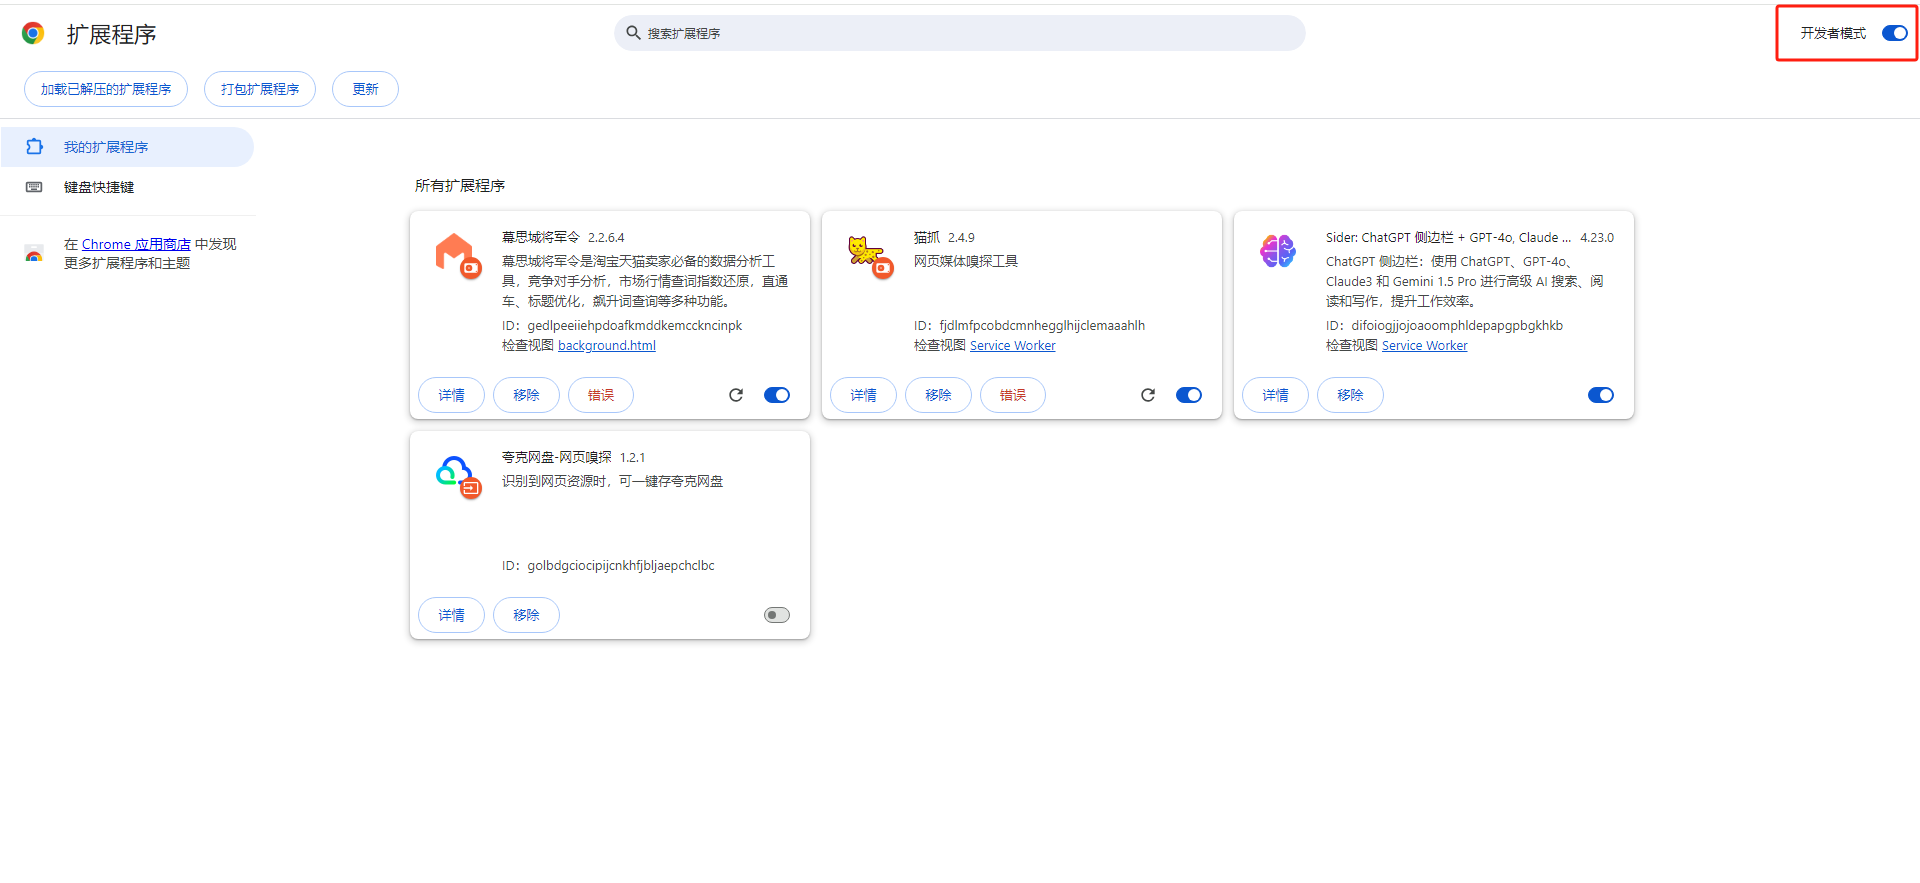The image size is (1920, 883).
Task: Enable the 夸克网盘-网页嗅探 extension toggle
Action: click(x=777, y=615)
